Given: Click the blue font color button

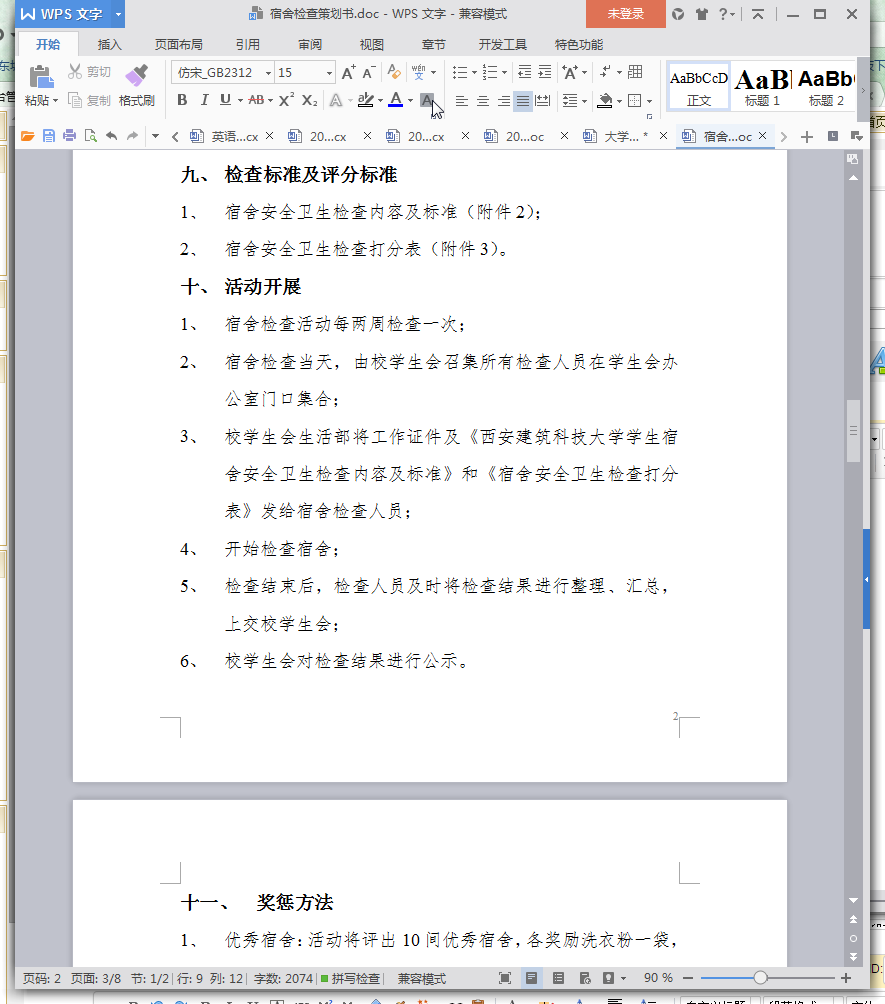Looking at the screenshot, I should click(x=396, y=100).
